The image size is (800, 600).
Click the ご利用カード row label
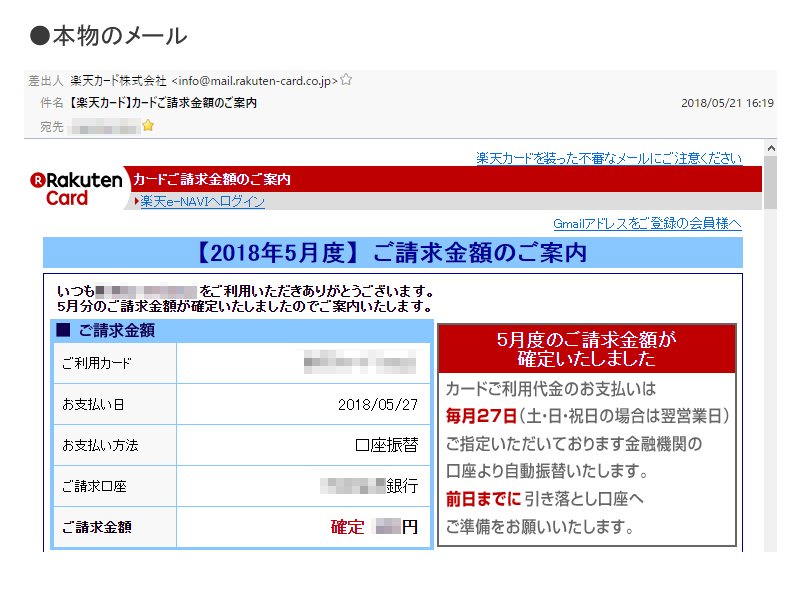coord(96,363)
